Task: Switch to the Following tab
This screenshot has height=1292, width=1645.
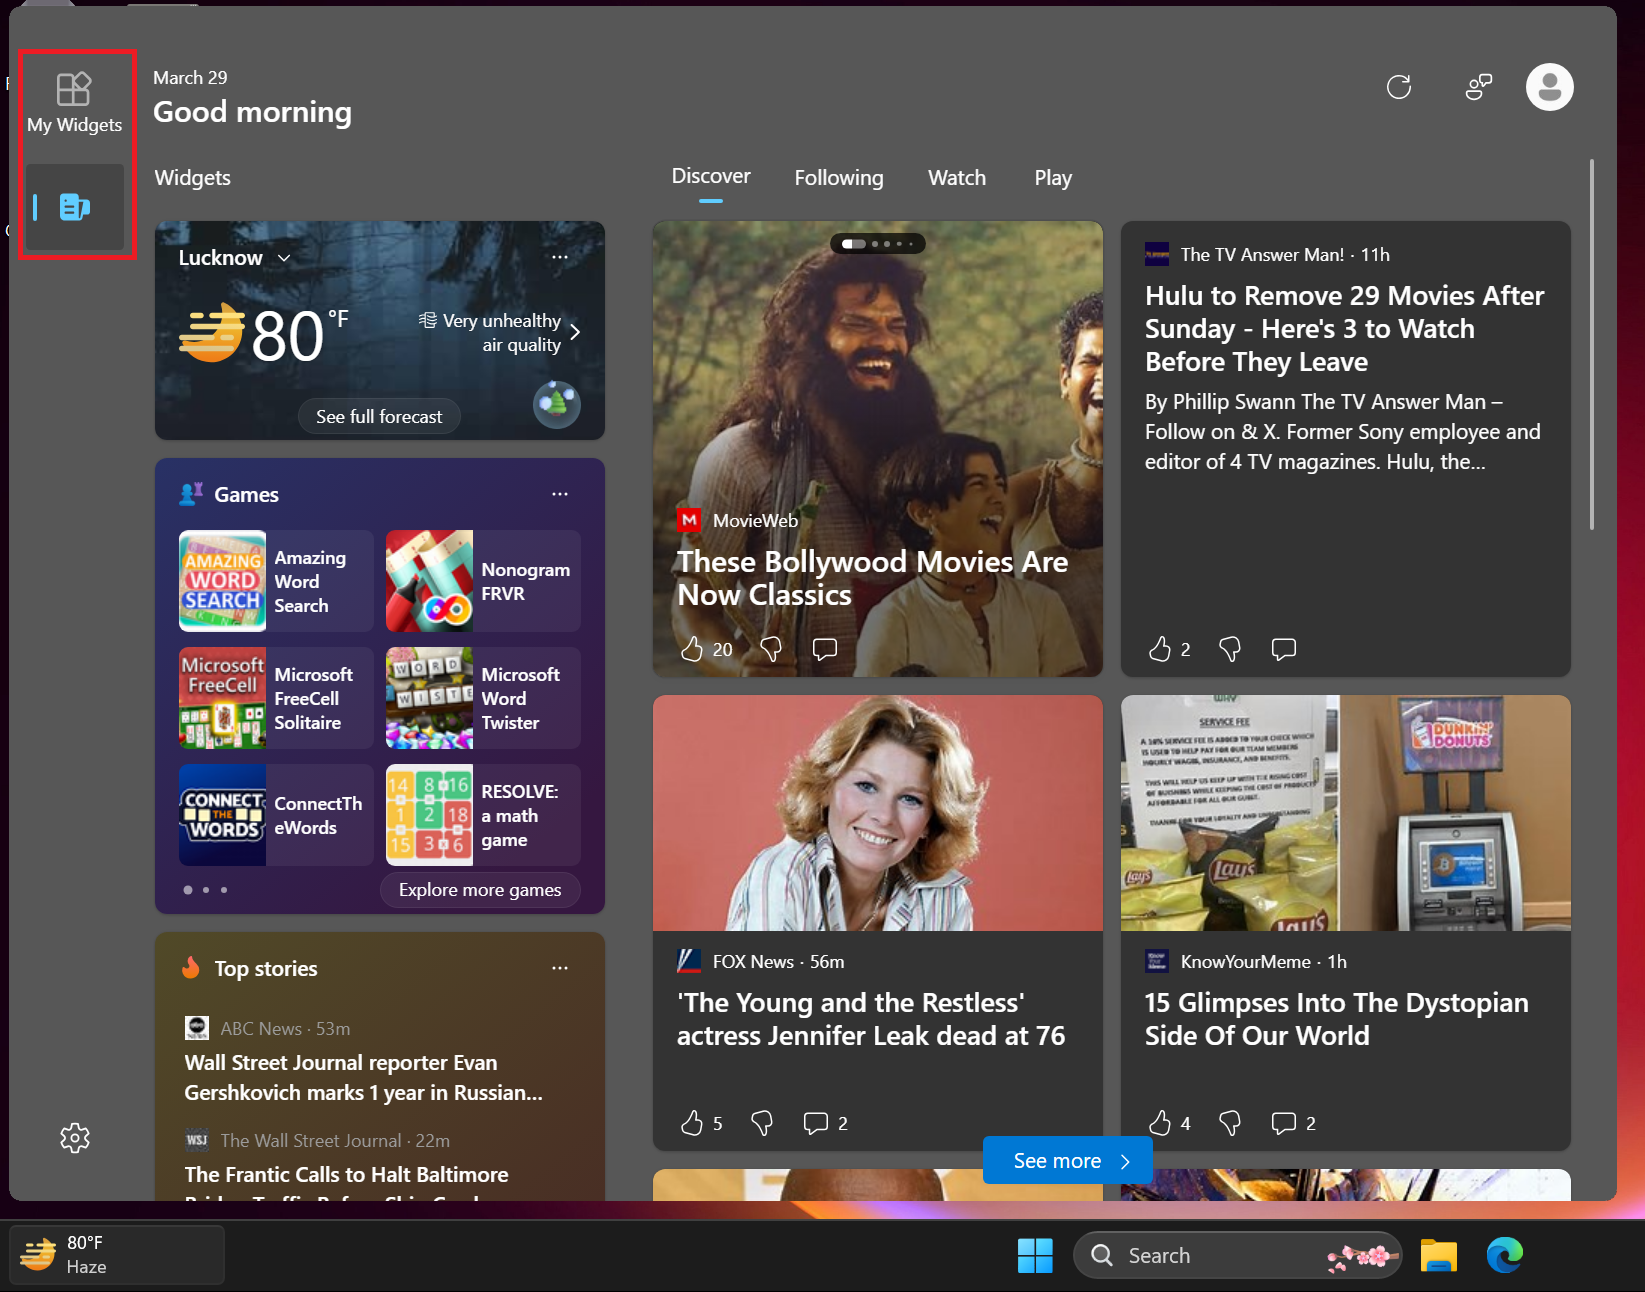Action: [838, 177]
